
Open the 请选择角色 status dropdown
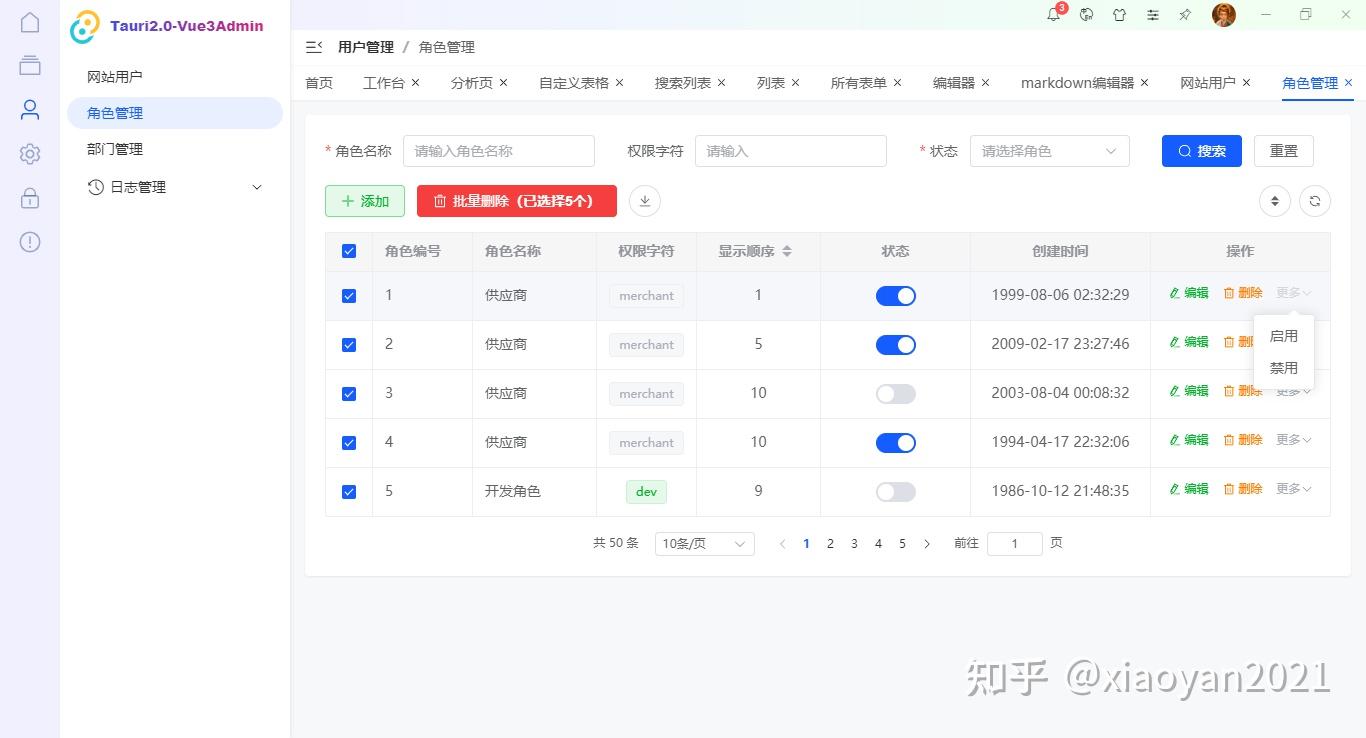(1049, 150)
